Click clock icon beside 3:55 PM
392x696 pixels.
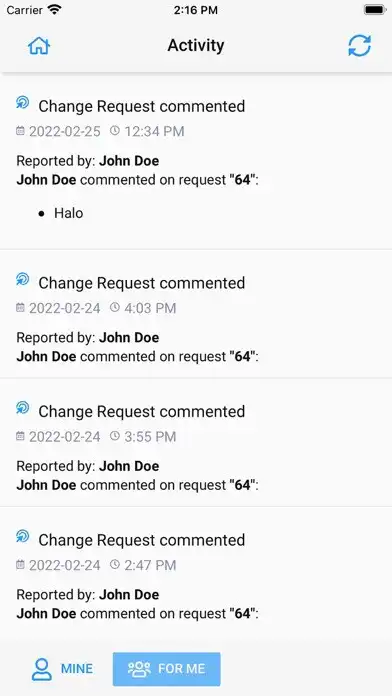pyautogui.click(x=115, y=436)
